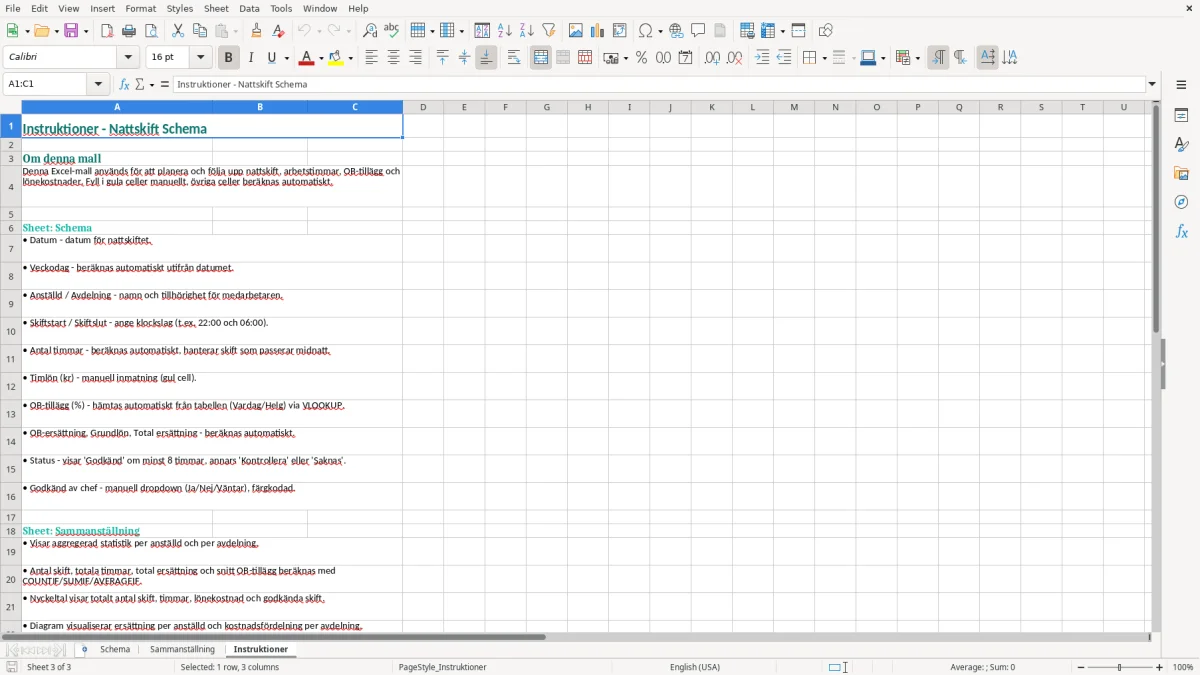
Task: Add a decimal place
Action: [712, 58]
